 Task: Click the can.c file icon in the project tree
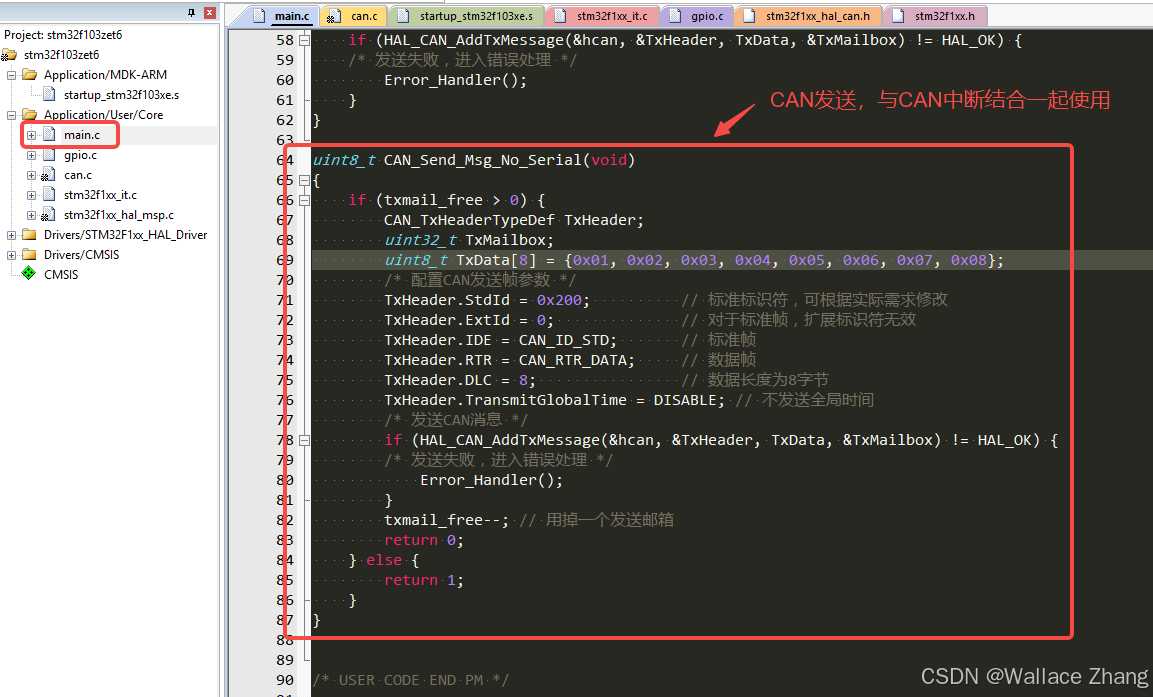(49, 175)
